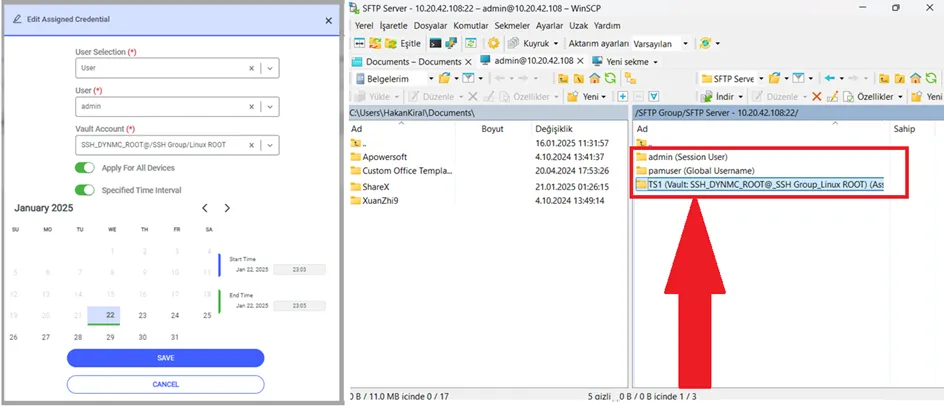Open the İşaretle menu
Viewport: 944px width, 406px height.
(394, 26)
